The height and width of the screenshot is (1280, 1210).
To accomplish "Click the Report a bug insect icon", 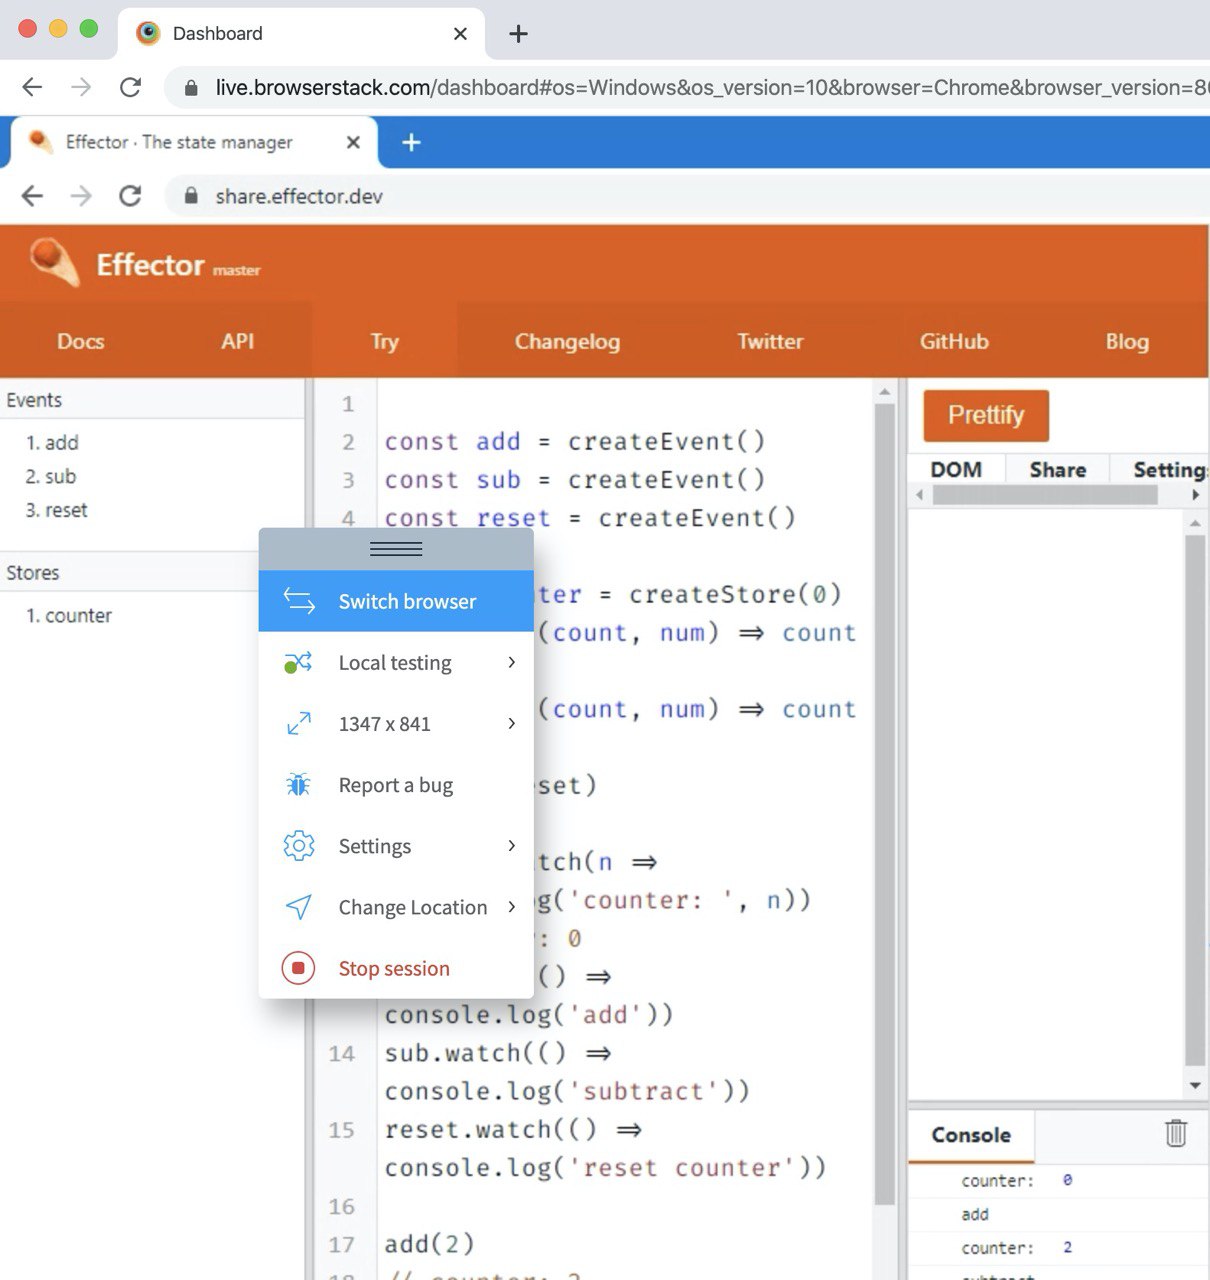I will 298,785.
